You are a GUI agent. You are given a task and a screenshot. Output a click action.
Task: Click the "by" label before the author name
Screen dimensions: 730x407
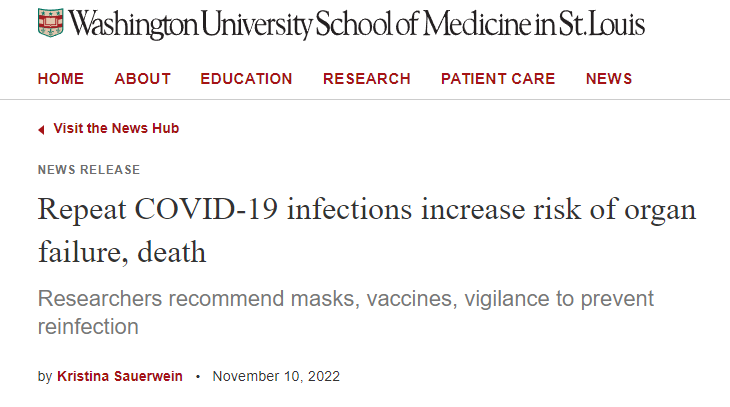pos(45,377)
